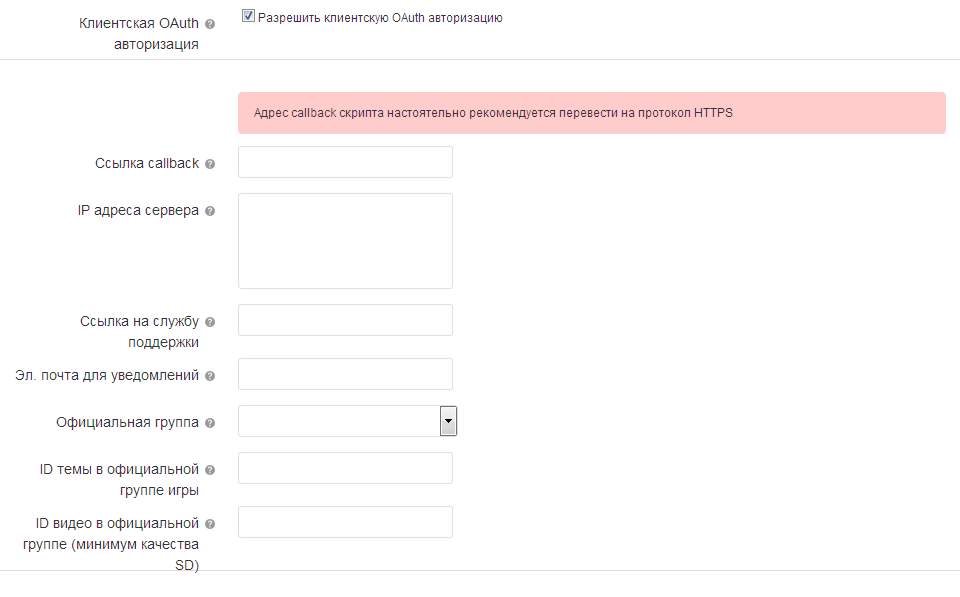Click help icon next to Клиентская OAuth авторизация
960x597 pixels.
pyautogui.click(x=210, y=24)
